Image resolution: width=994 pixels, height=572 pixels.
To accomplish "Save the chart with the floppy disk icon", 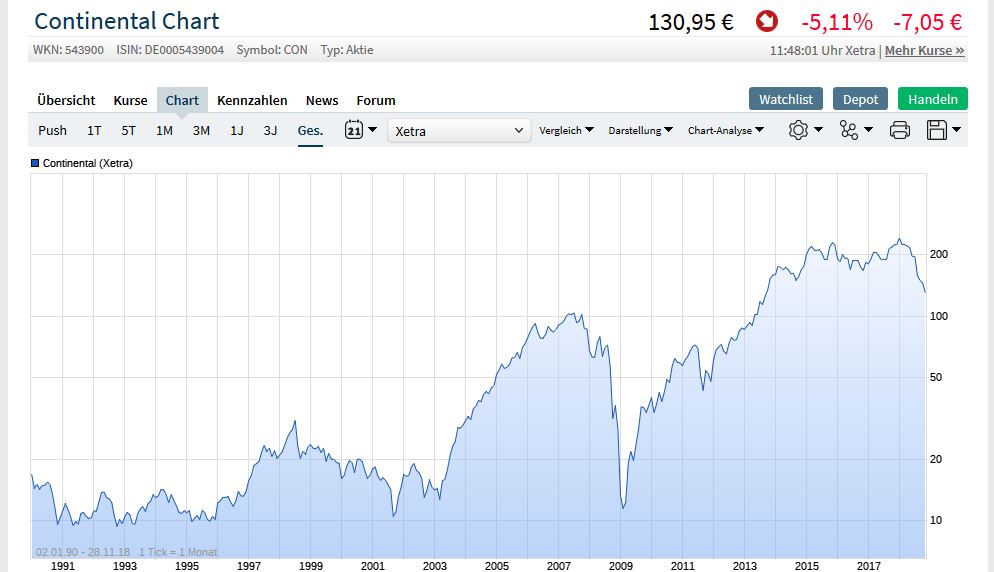I will click(936, 130).
